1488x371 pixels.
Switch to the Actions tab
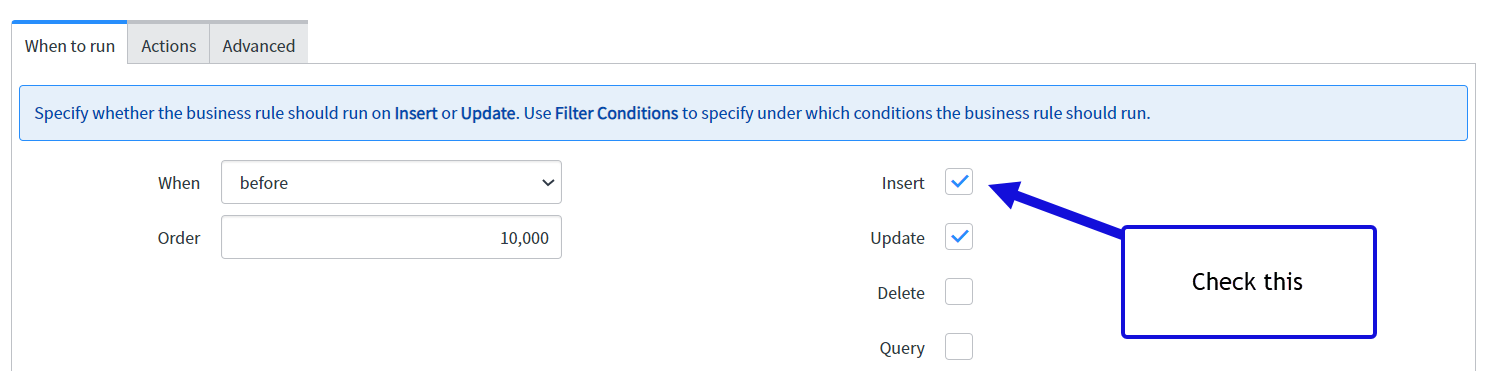click(x=168, y=45)
